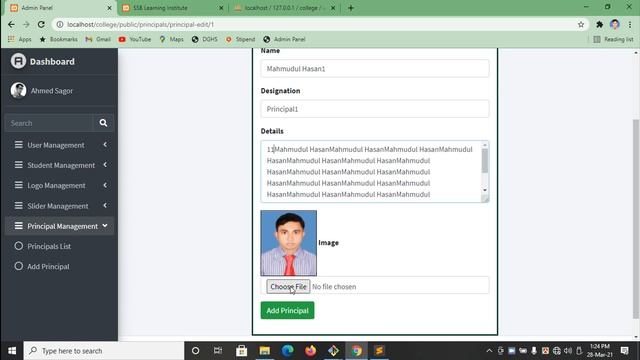Expand Student Management chevron
640x360 pixels.
pos(105,164)
